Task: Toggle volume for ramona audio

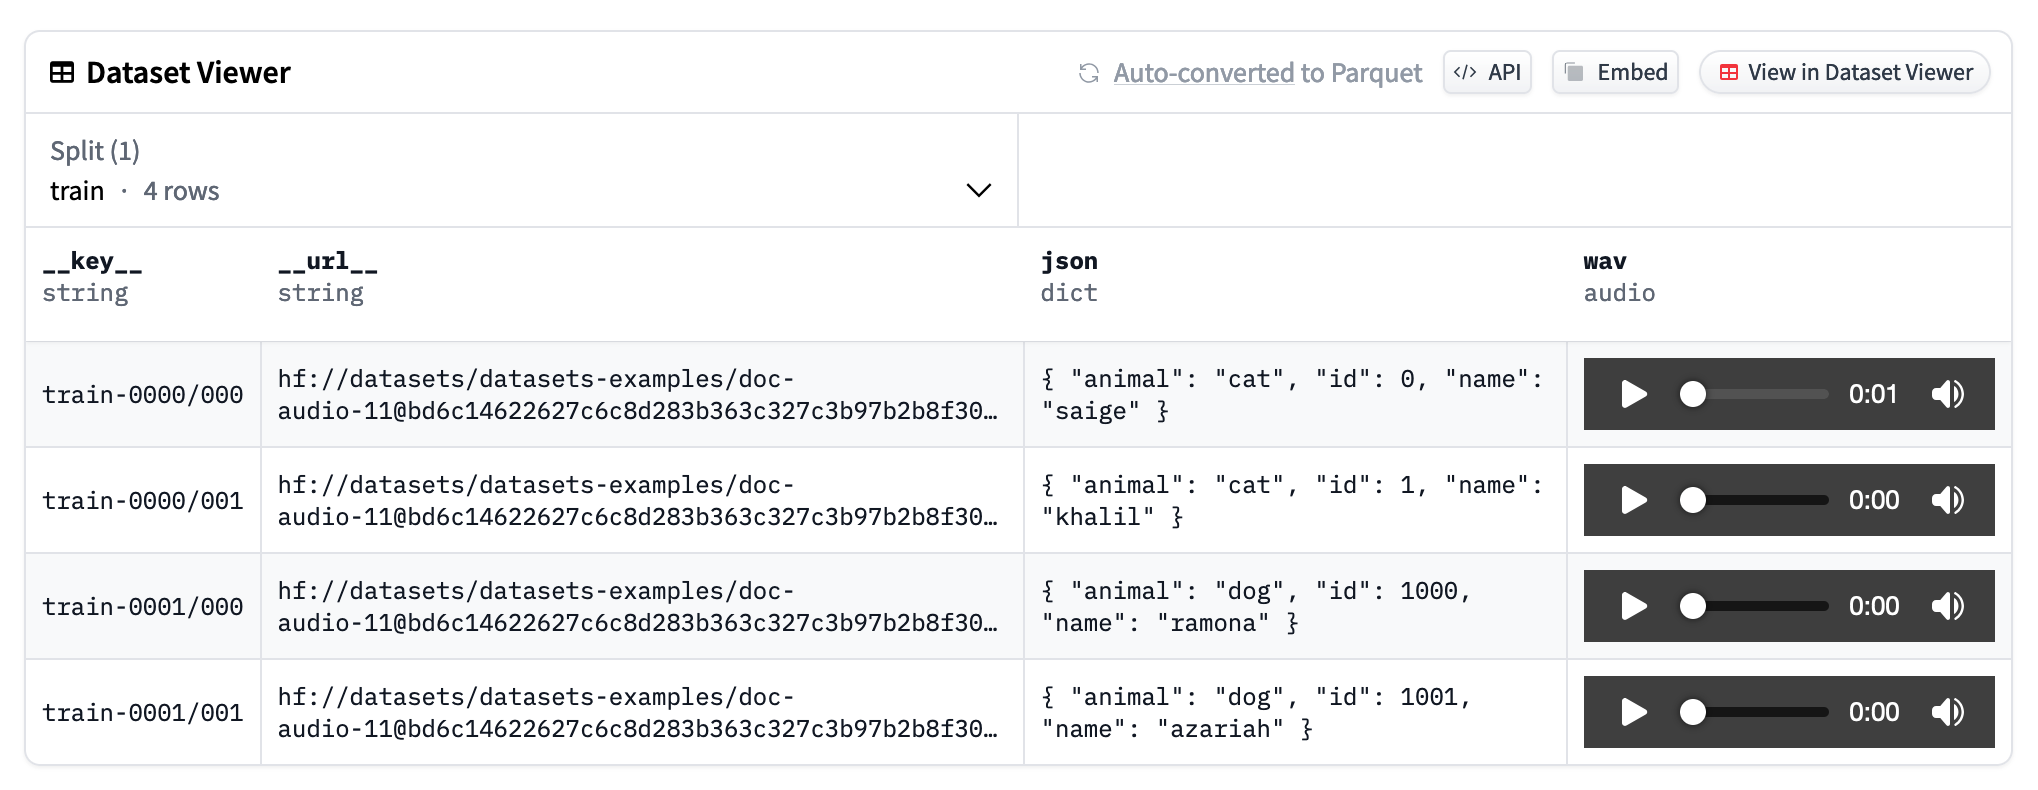Action: click(1947, 606)
